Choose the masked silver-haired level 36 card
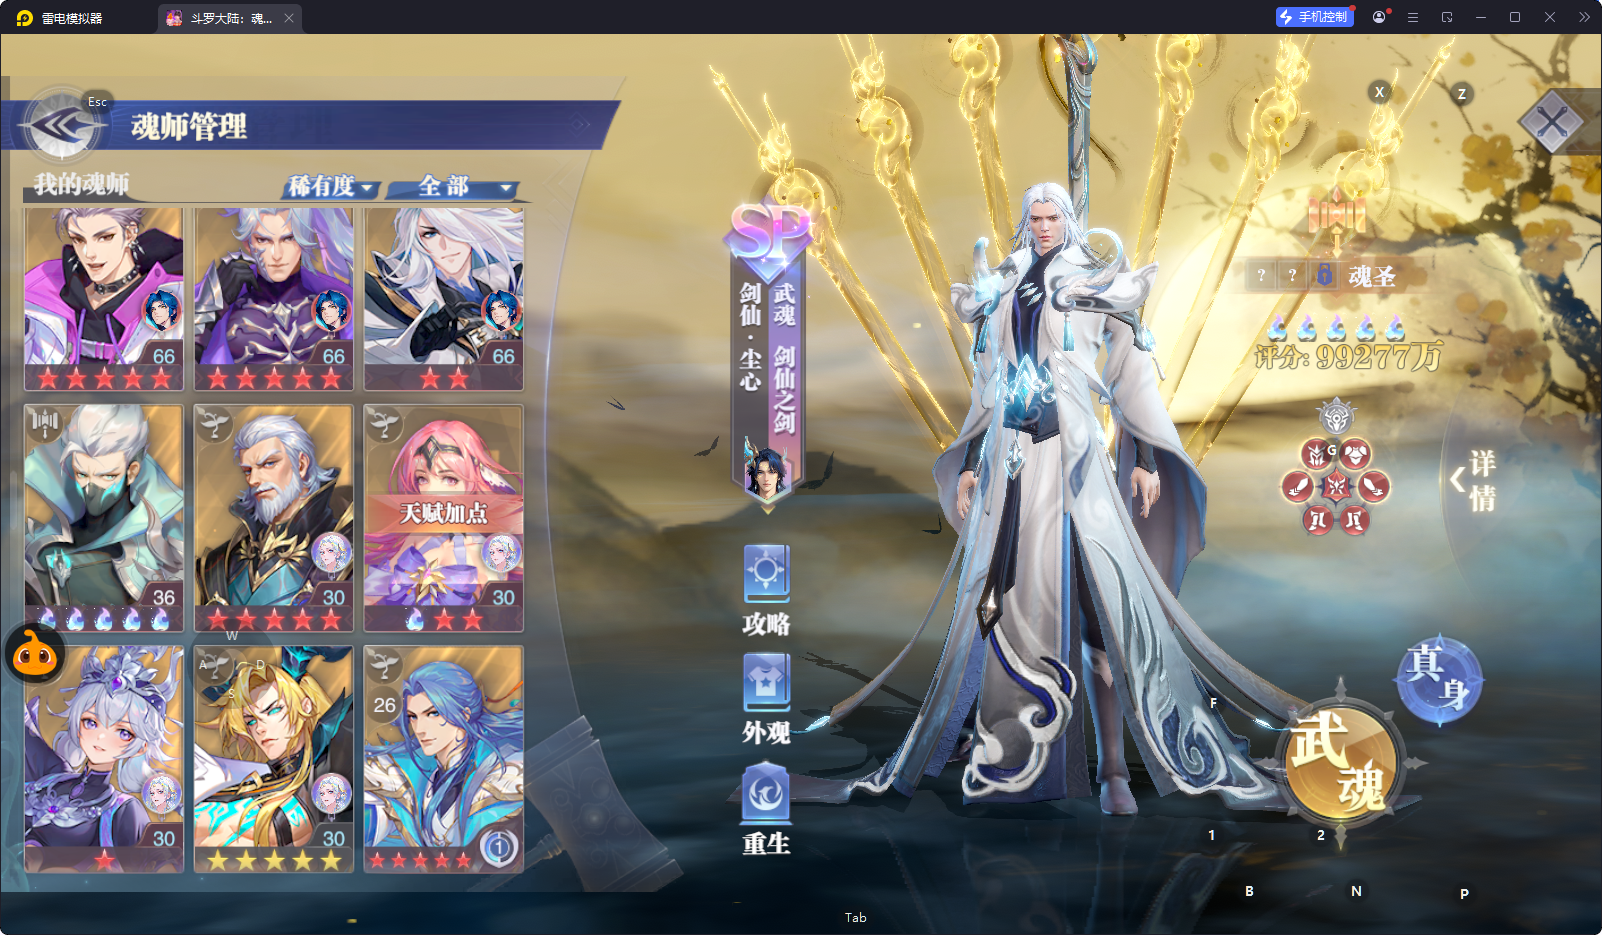The height and width of the screenshot is (935, 1602). (x=104, y=518)
